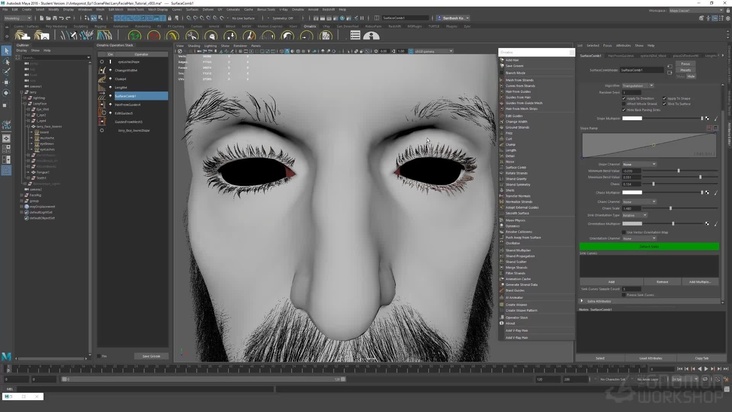The width and height of the screenshot is (732, 412).
Task: Open the Algorithm dropdown
Action: tap(640, 86)
